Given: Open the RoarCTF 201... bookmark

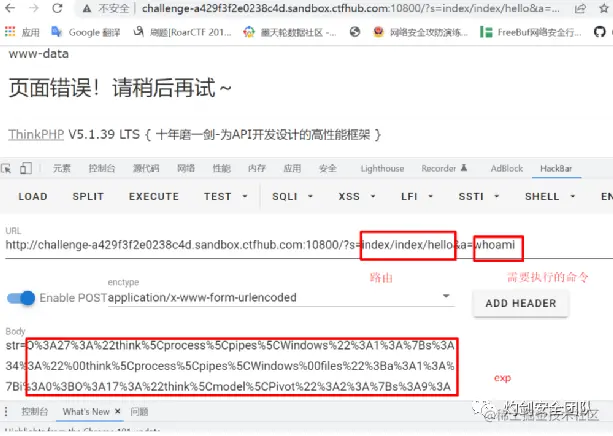Looking at the screenshot, I should pyautogui.click(x=182, y=32).
